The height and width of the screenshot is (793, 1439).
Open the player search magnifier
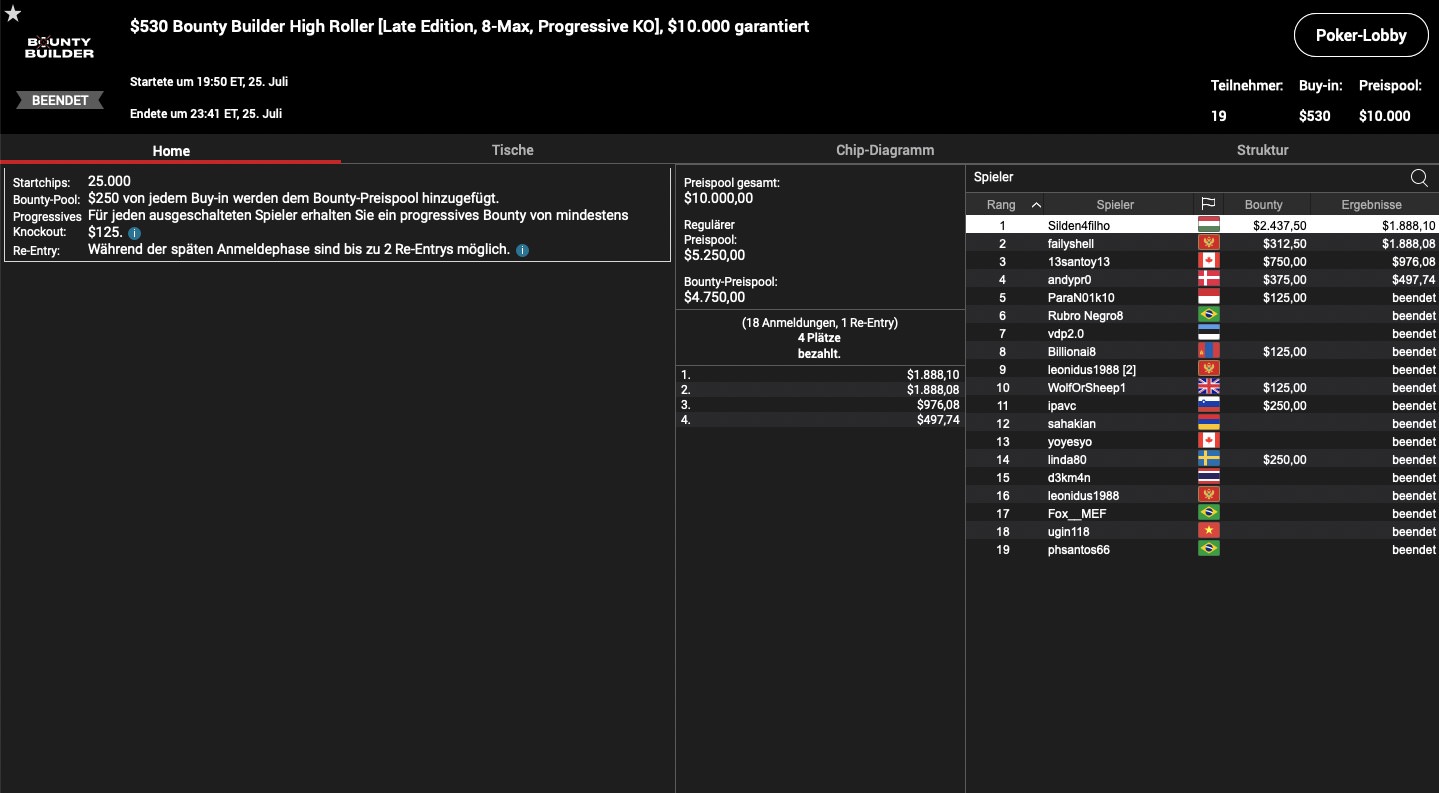point(1418,178)
